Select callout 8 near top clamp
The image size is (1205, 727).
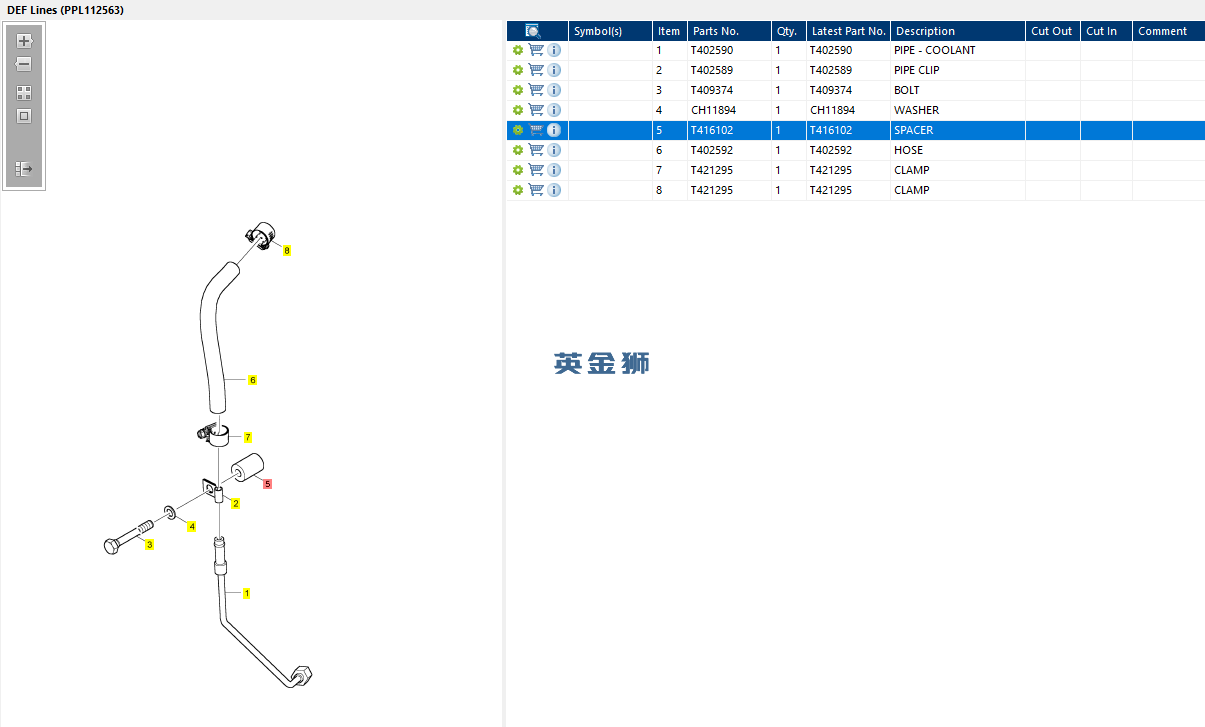(287, 250)
